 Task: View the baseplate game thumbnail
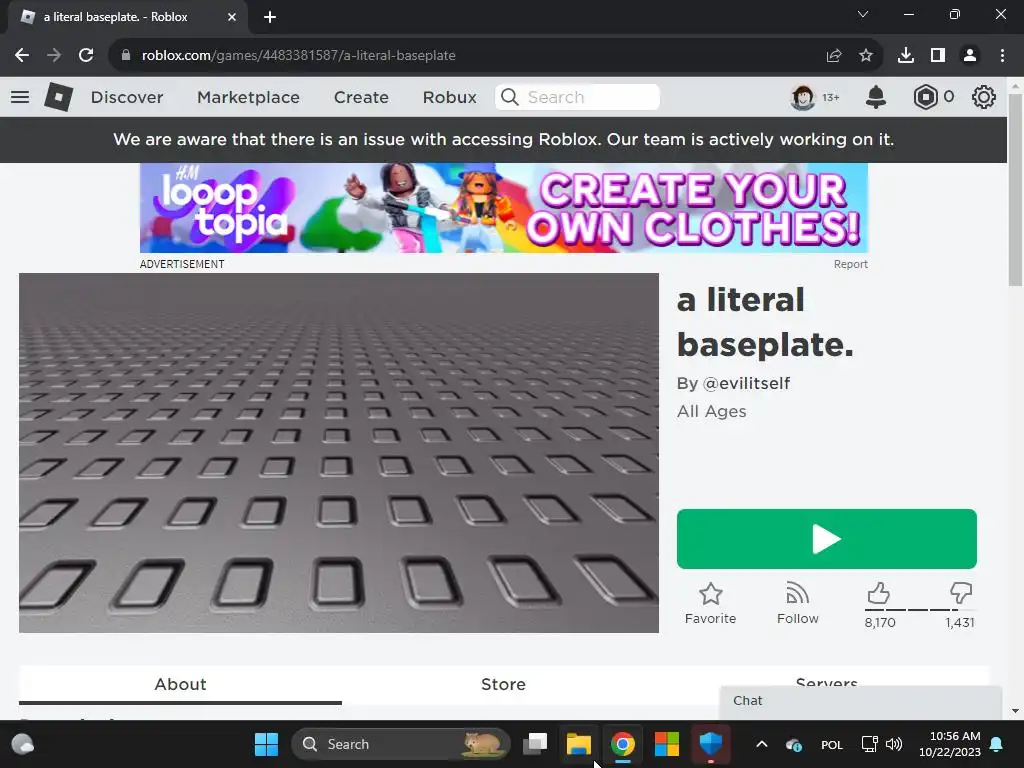tap(339, 453)
